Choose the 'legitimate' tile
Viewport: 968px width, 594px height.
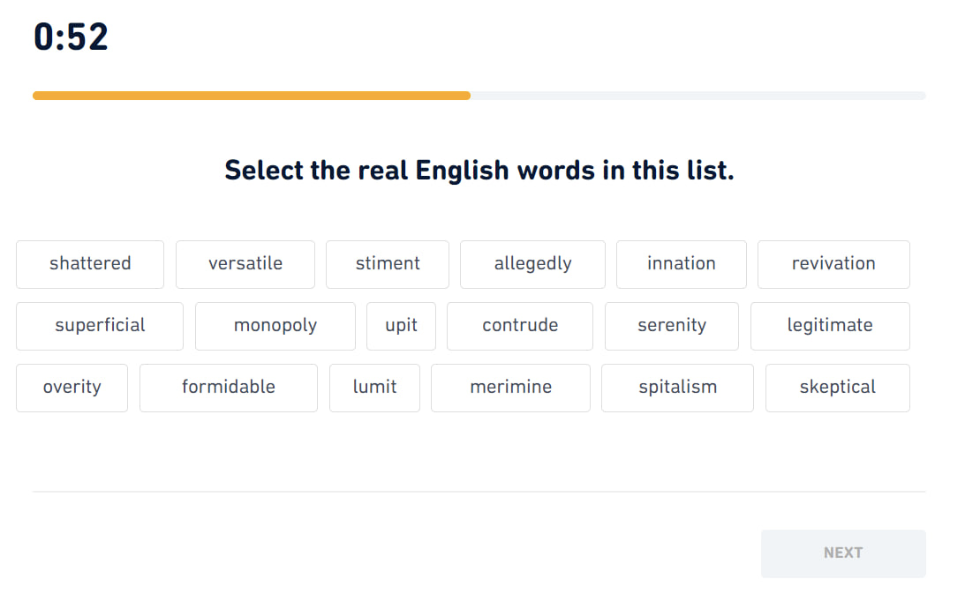[830, 326]
